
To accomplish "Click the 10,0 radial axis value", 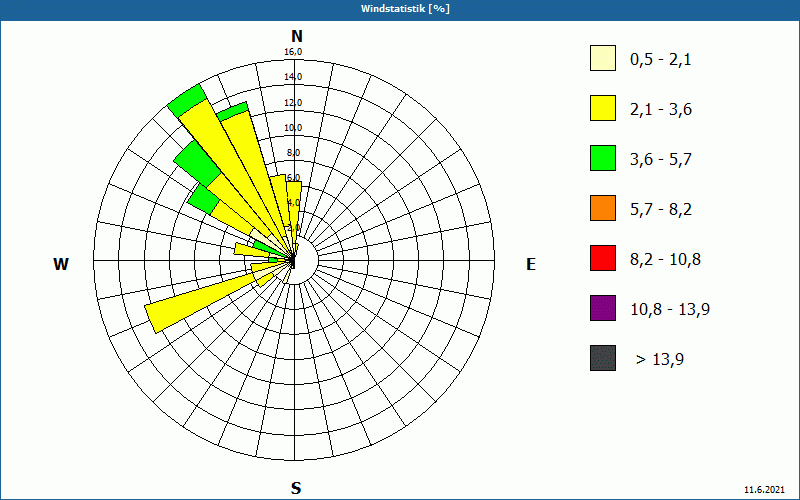I will [x=293, y=128].
